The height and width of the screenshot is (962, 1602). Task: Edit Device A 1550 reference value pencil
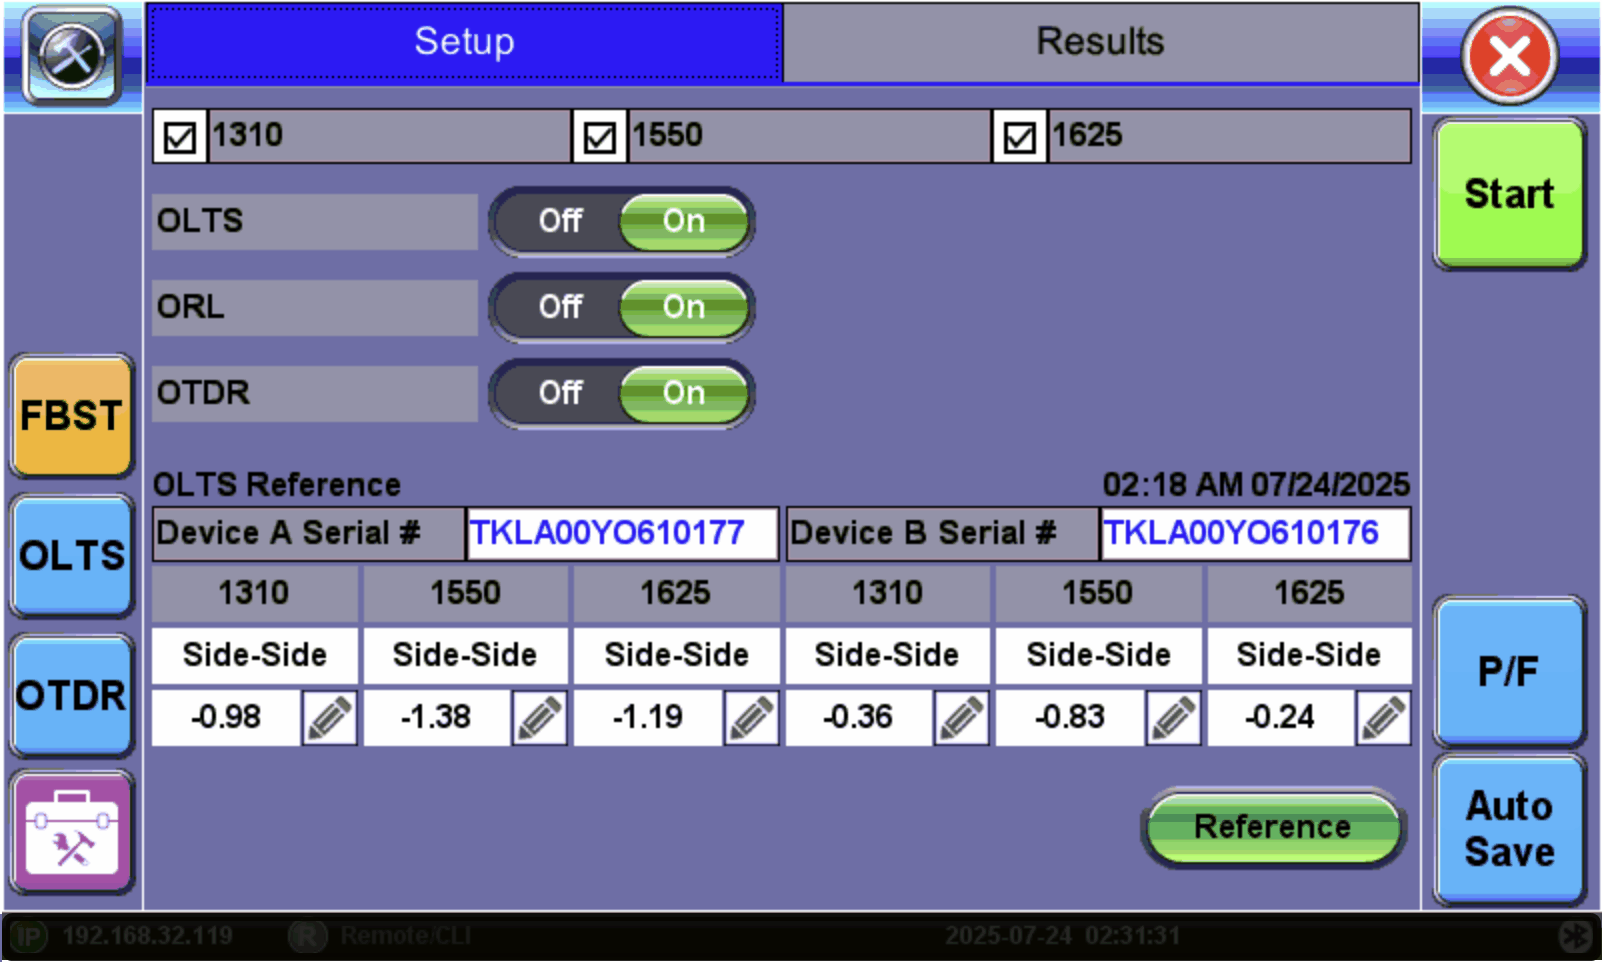point(540,718)
